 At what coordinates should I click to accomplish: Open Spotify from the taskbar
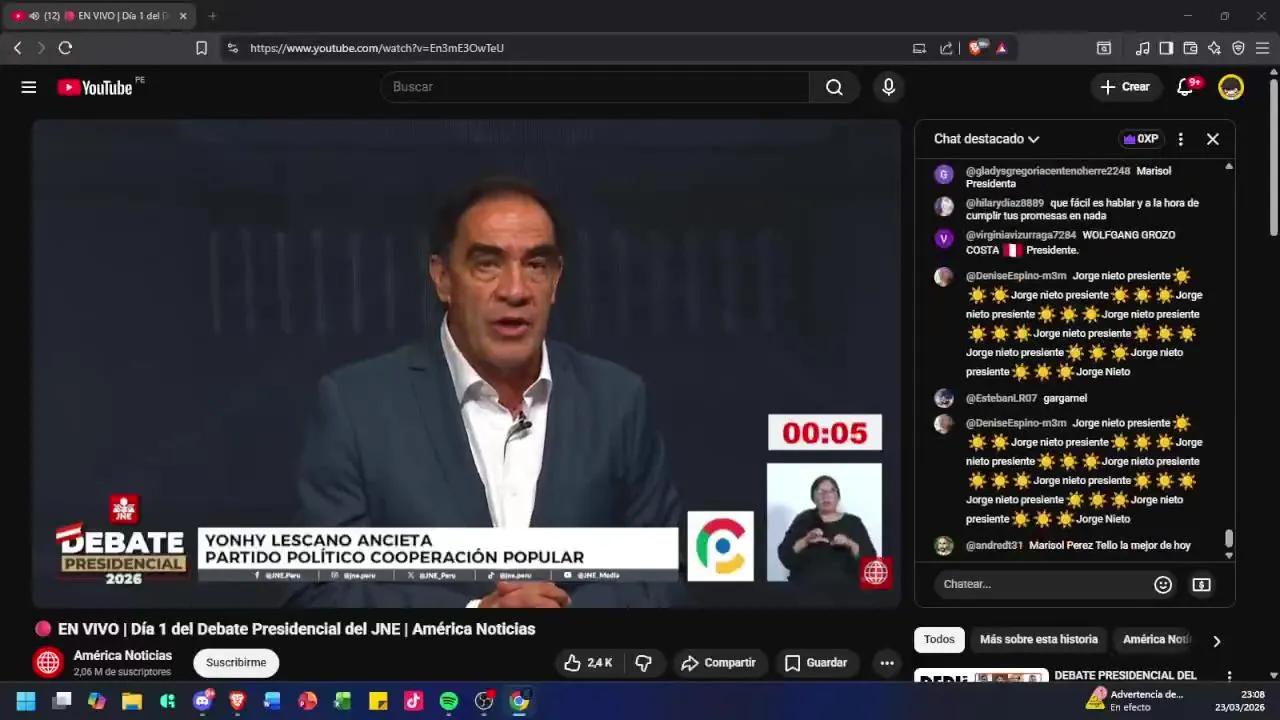(x=449, y=701)
